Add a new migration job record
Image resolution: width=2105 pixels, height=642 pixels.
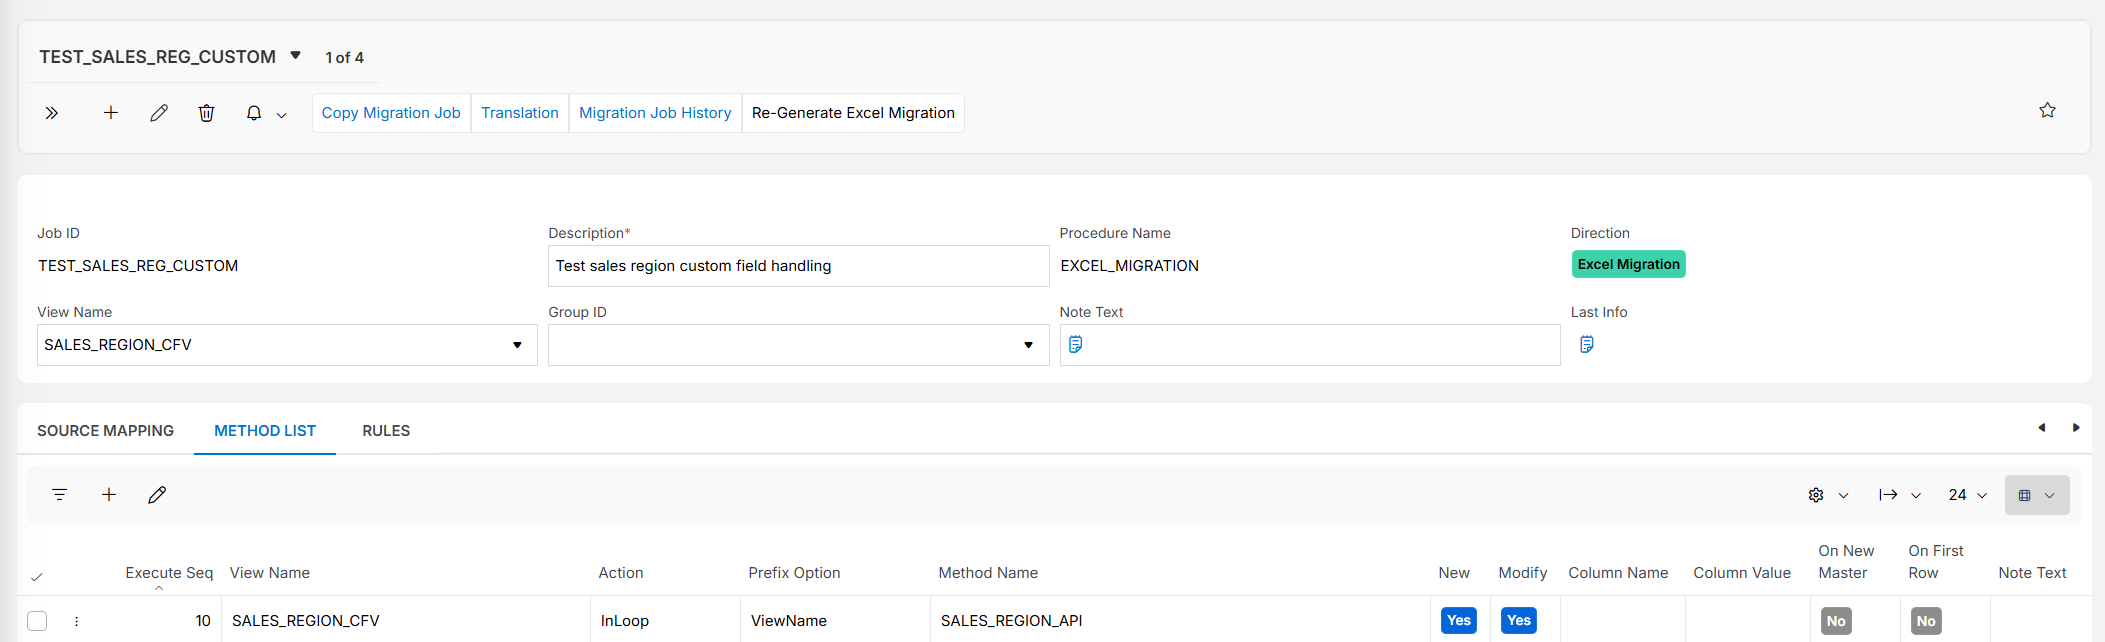(x=111, y=113)
